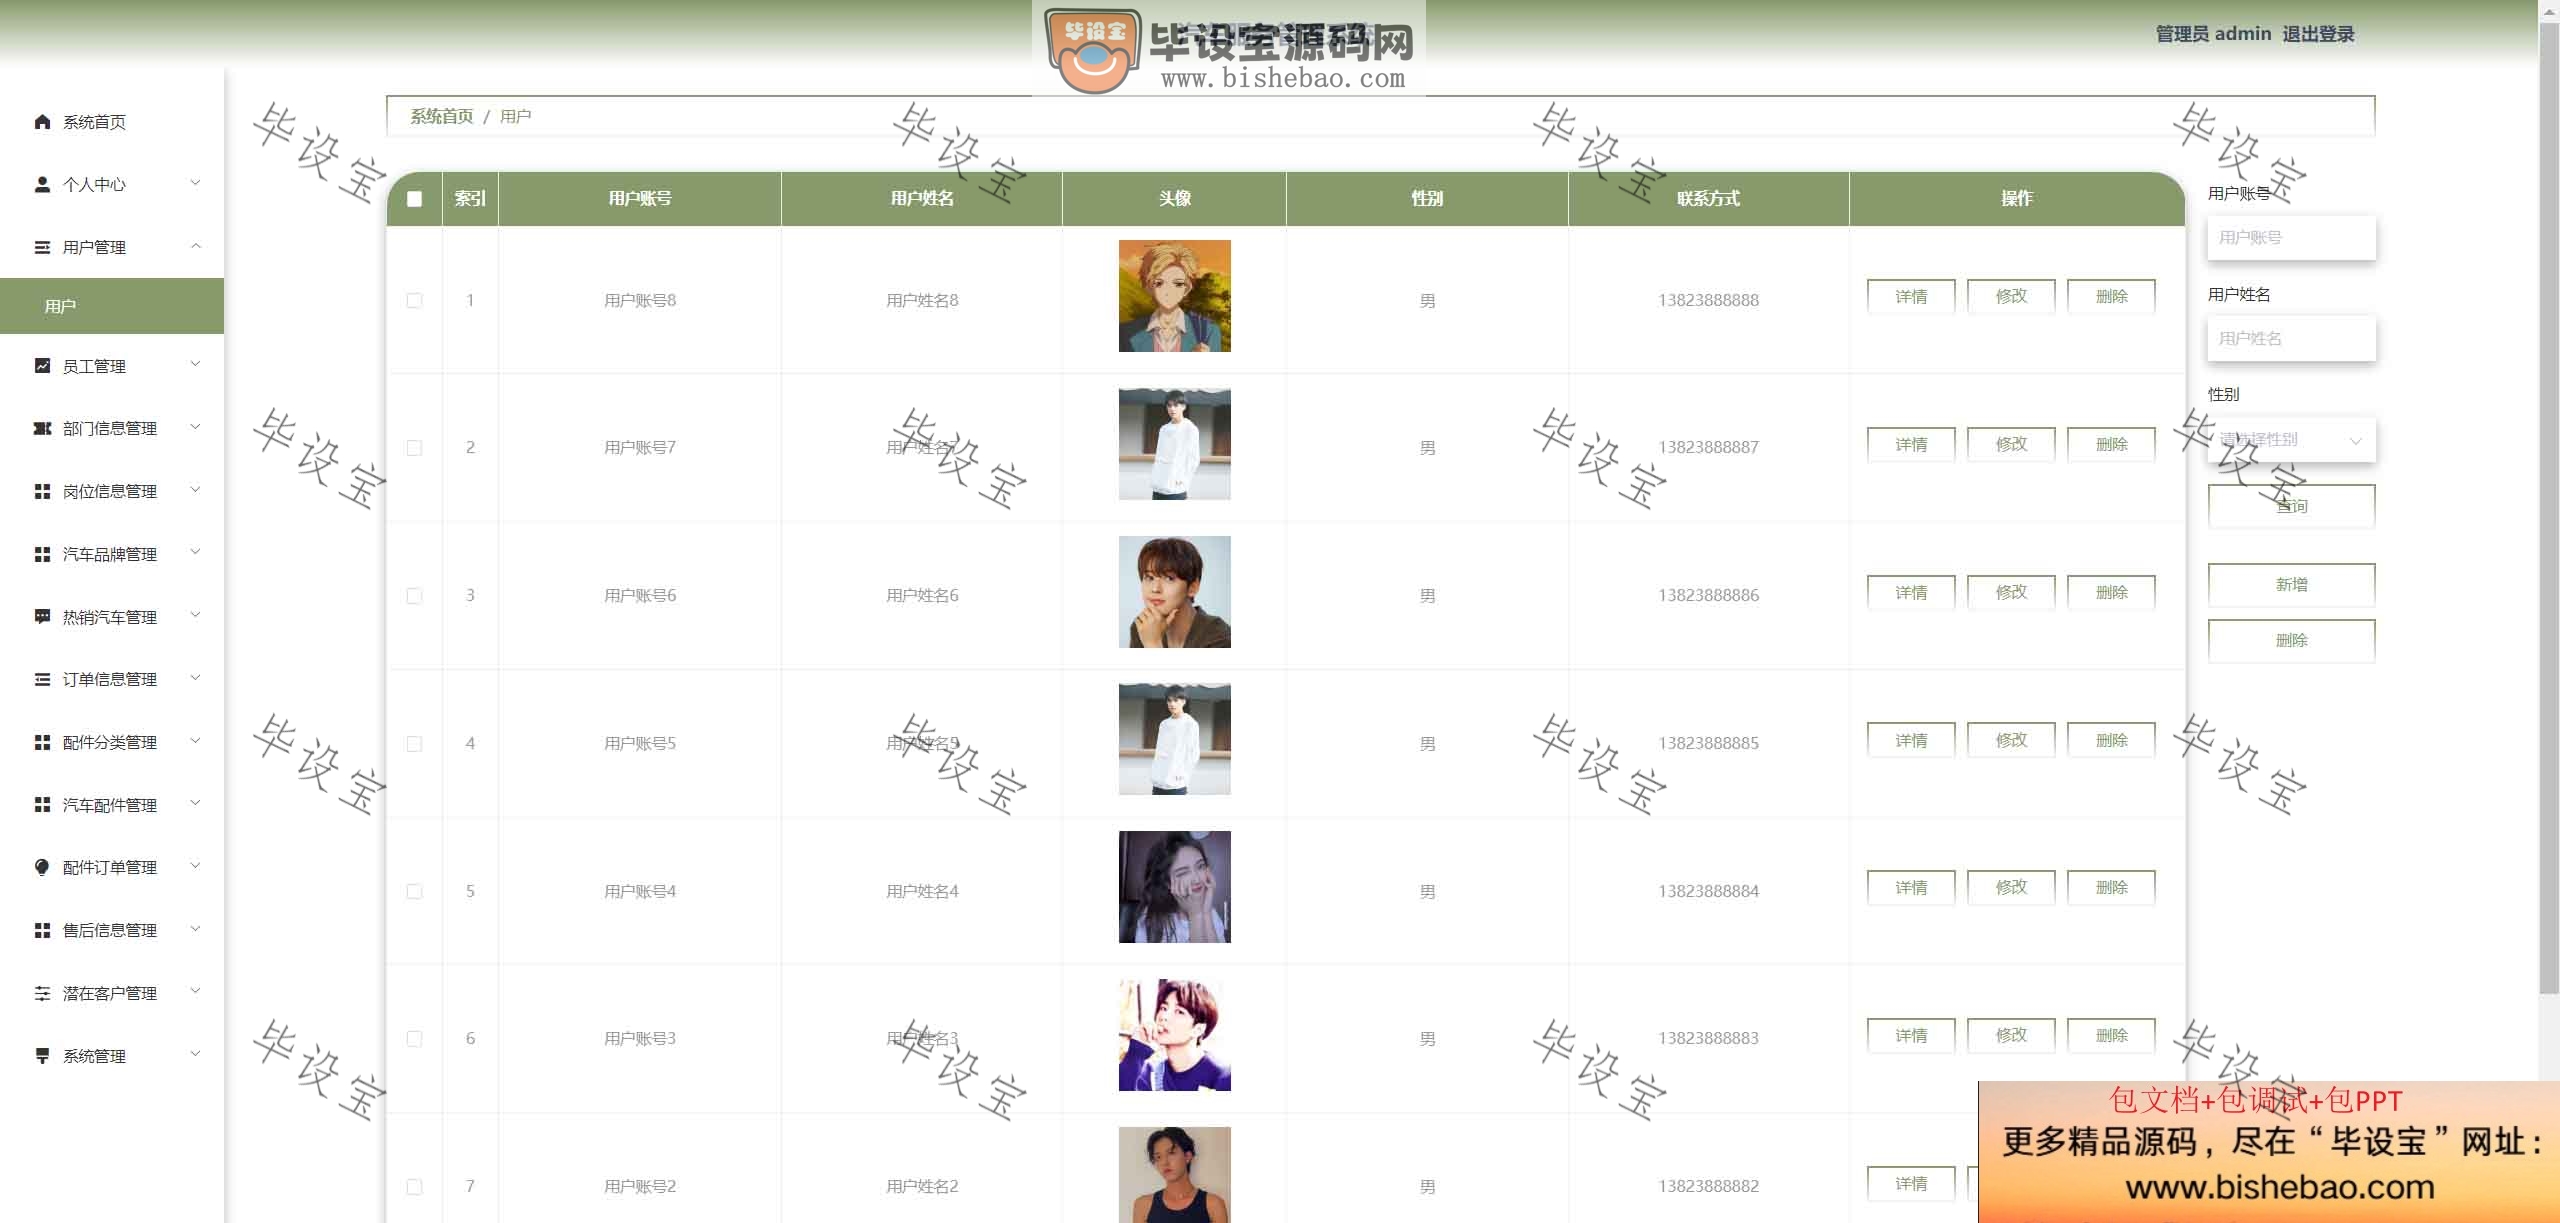Screen dimensions: 2560x1223
Task: Click the chart icon next to 员工管理
Action: coord(42,366)
